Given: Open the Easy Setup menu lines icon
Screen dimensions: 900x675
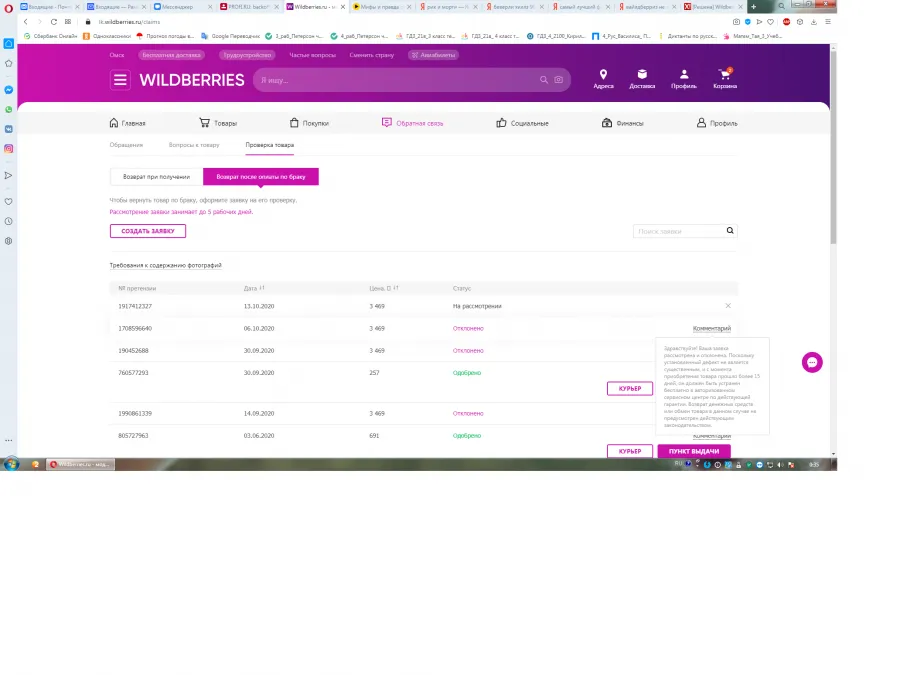Looking at the screenshot, I should point(828,22).
